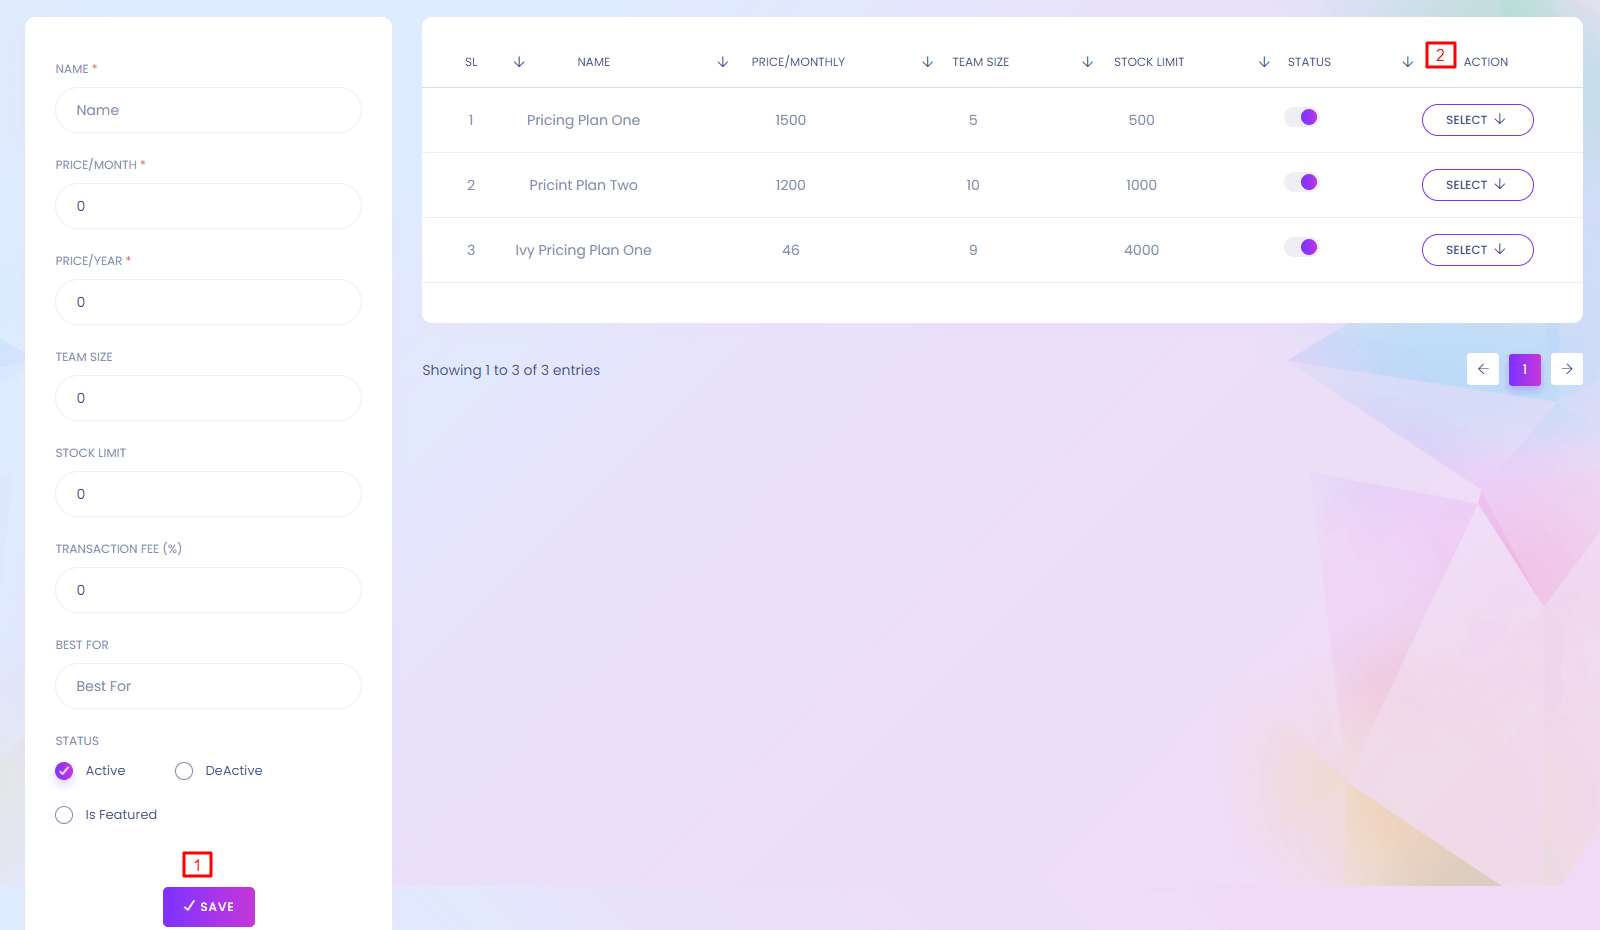Focus the Name input field
The height and width of the screenshot is (930, 1600).
click(x=208, y=110)
